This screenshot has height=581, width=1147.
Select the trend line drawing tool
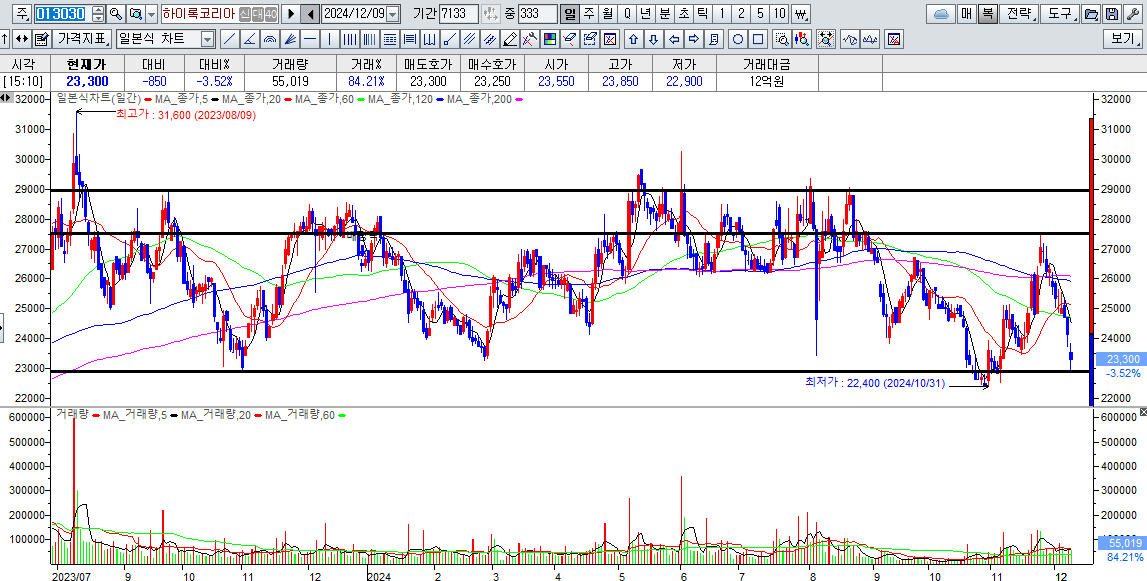click(x=229, y=39)
